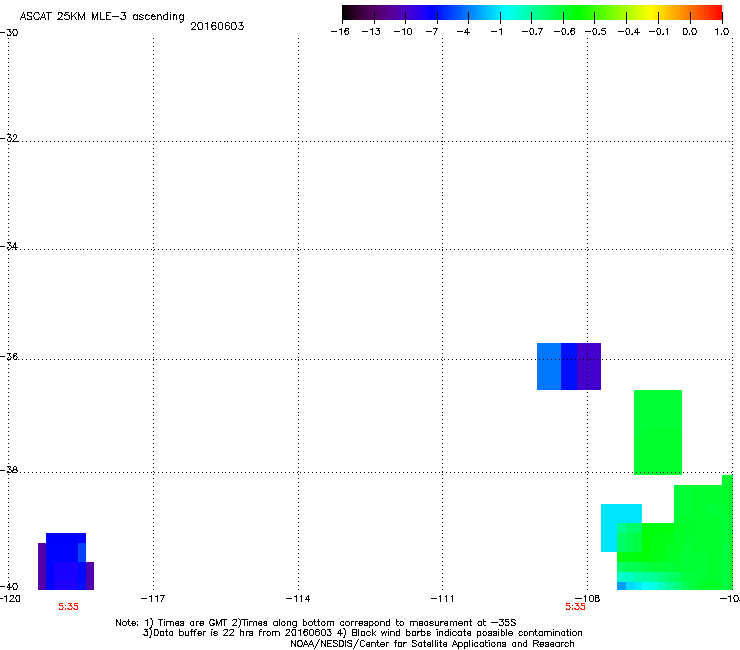The image size is (740, 650).
Task: Click the -0.7 label on the color scale
Action: tap(532, 32)
